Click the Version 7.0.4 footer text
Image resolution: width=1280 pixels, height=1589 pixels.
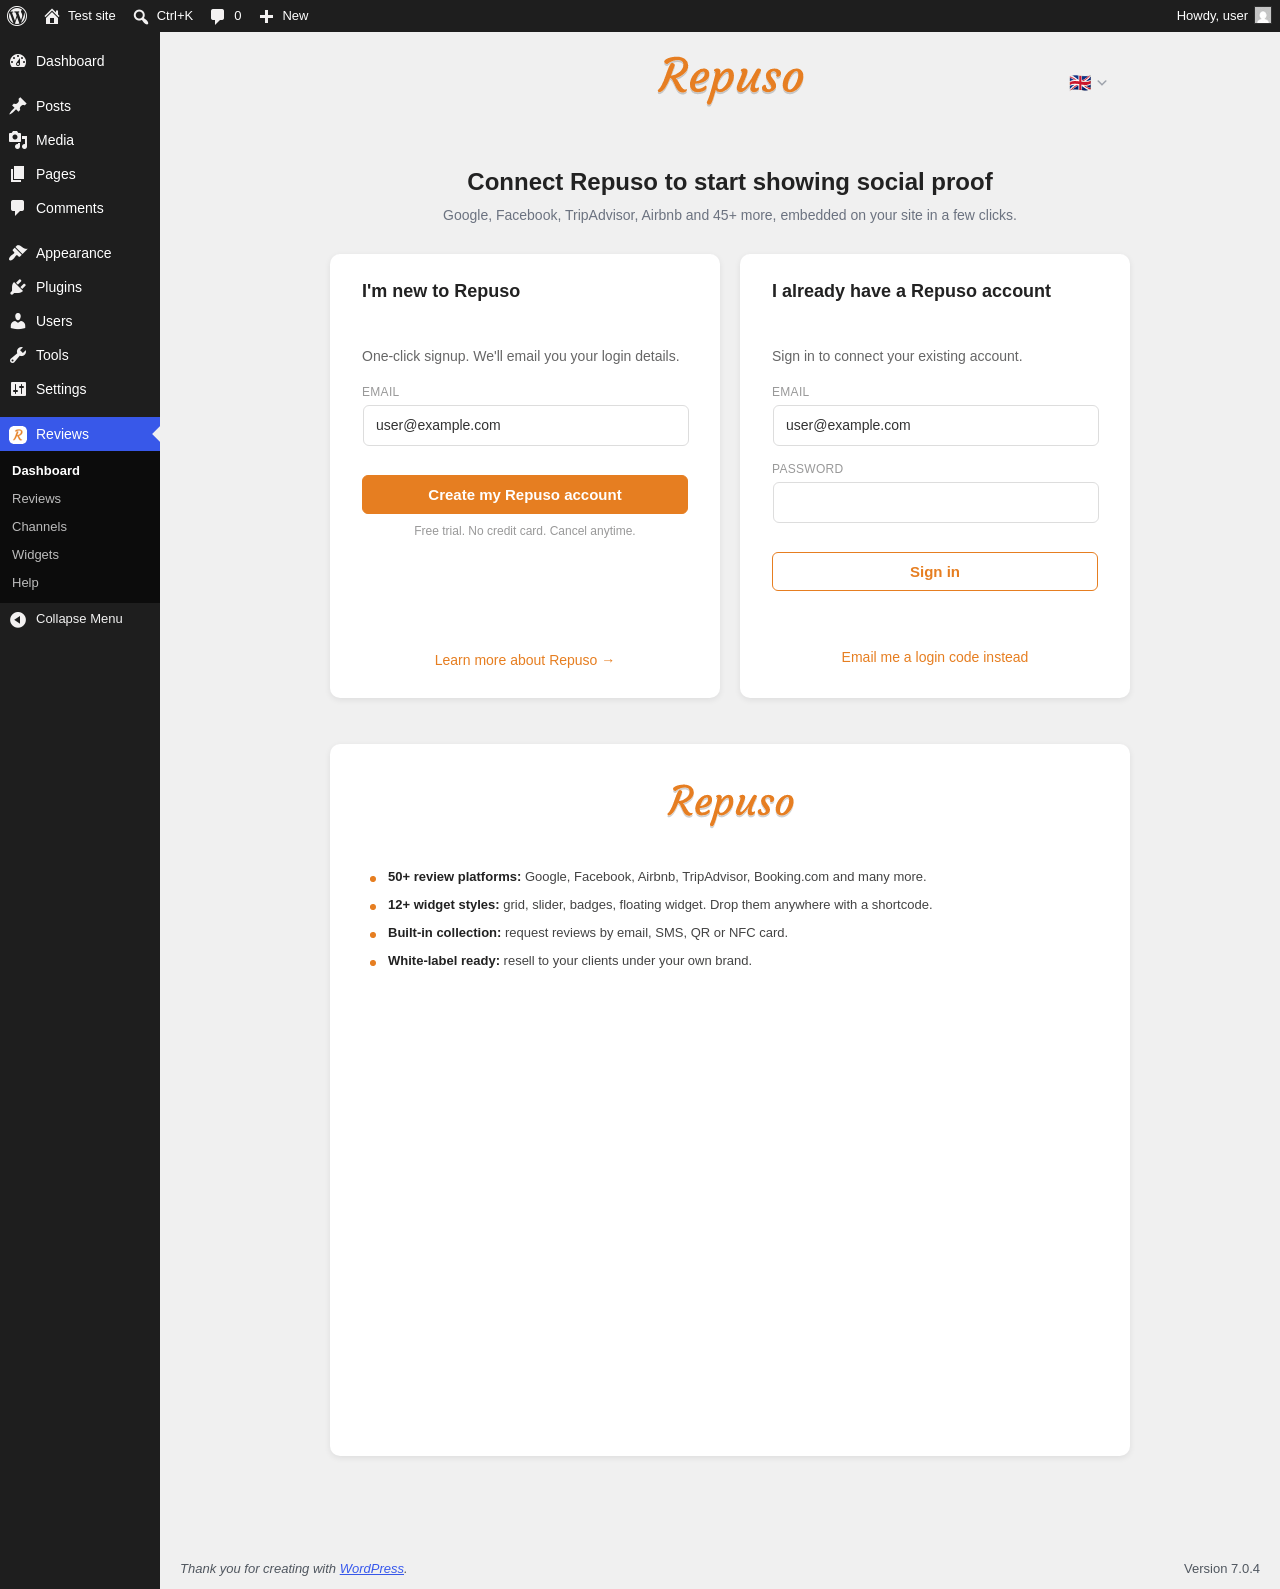click(x=1222, y=1569)
